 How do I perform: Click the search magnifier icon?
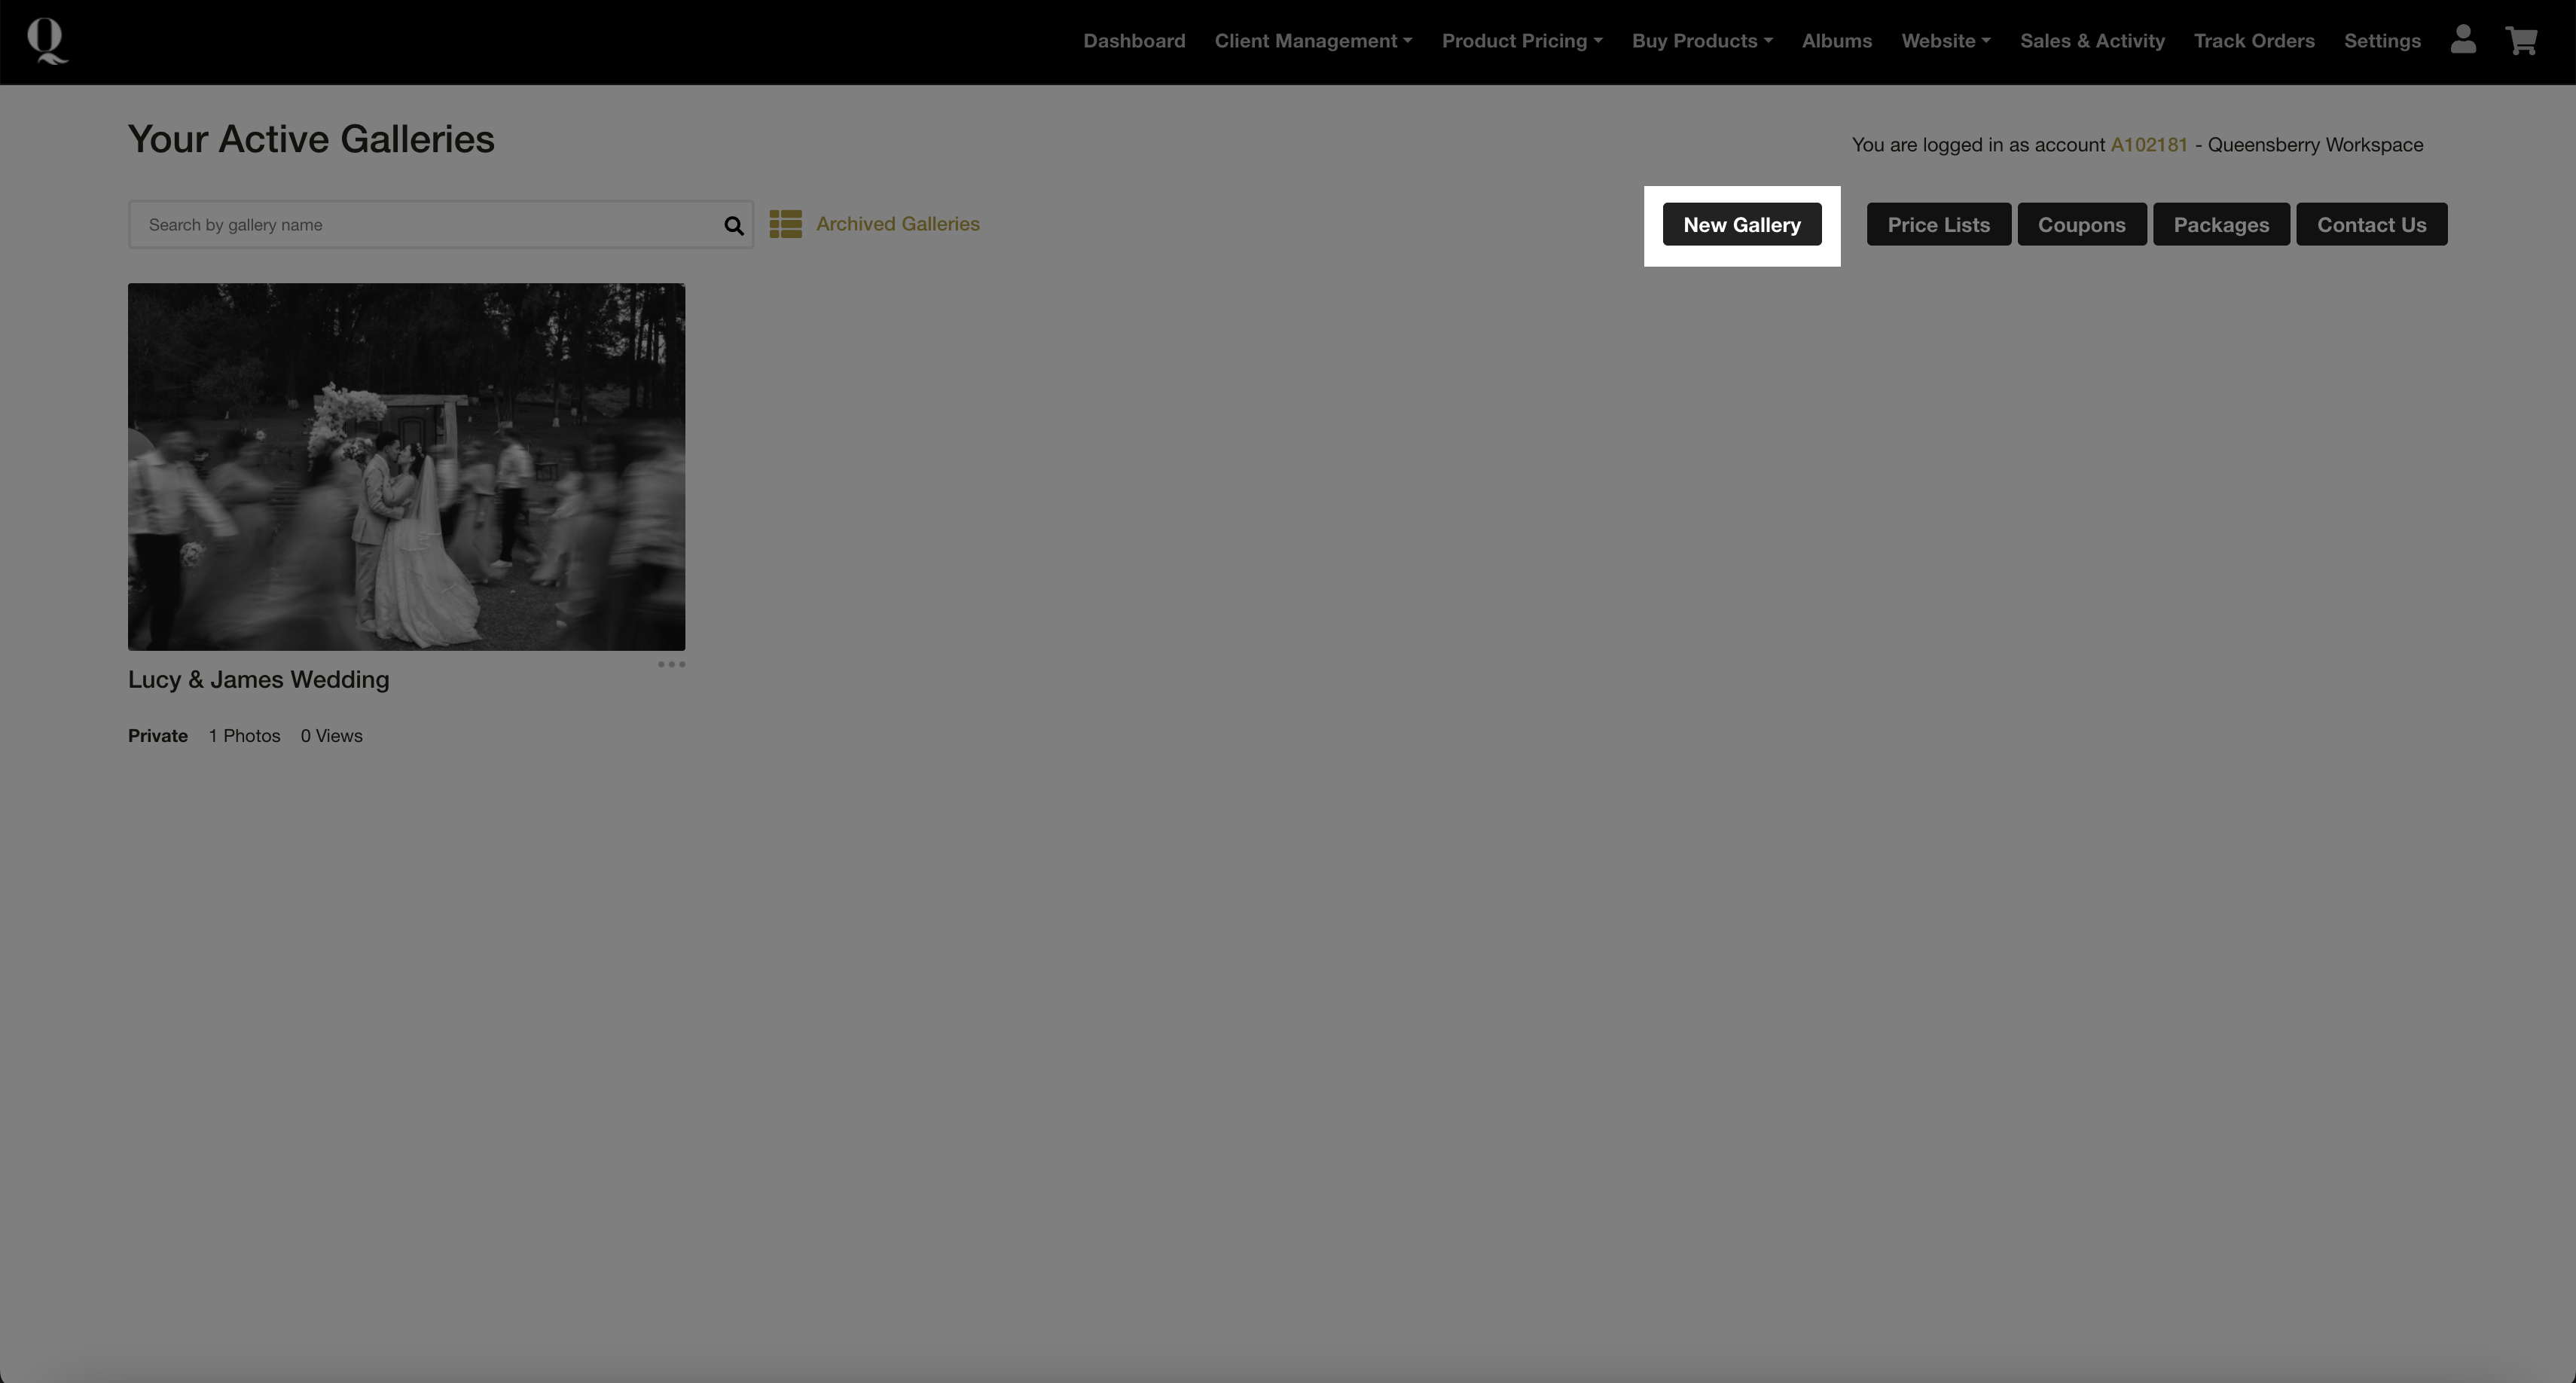click(734, 226)
